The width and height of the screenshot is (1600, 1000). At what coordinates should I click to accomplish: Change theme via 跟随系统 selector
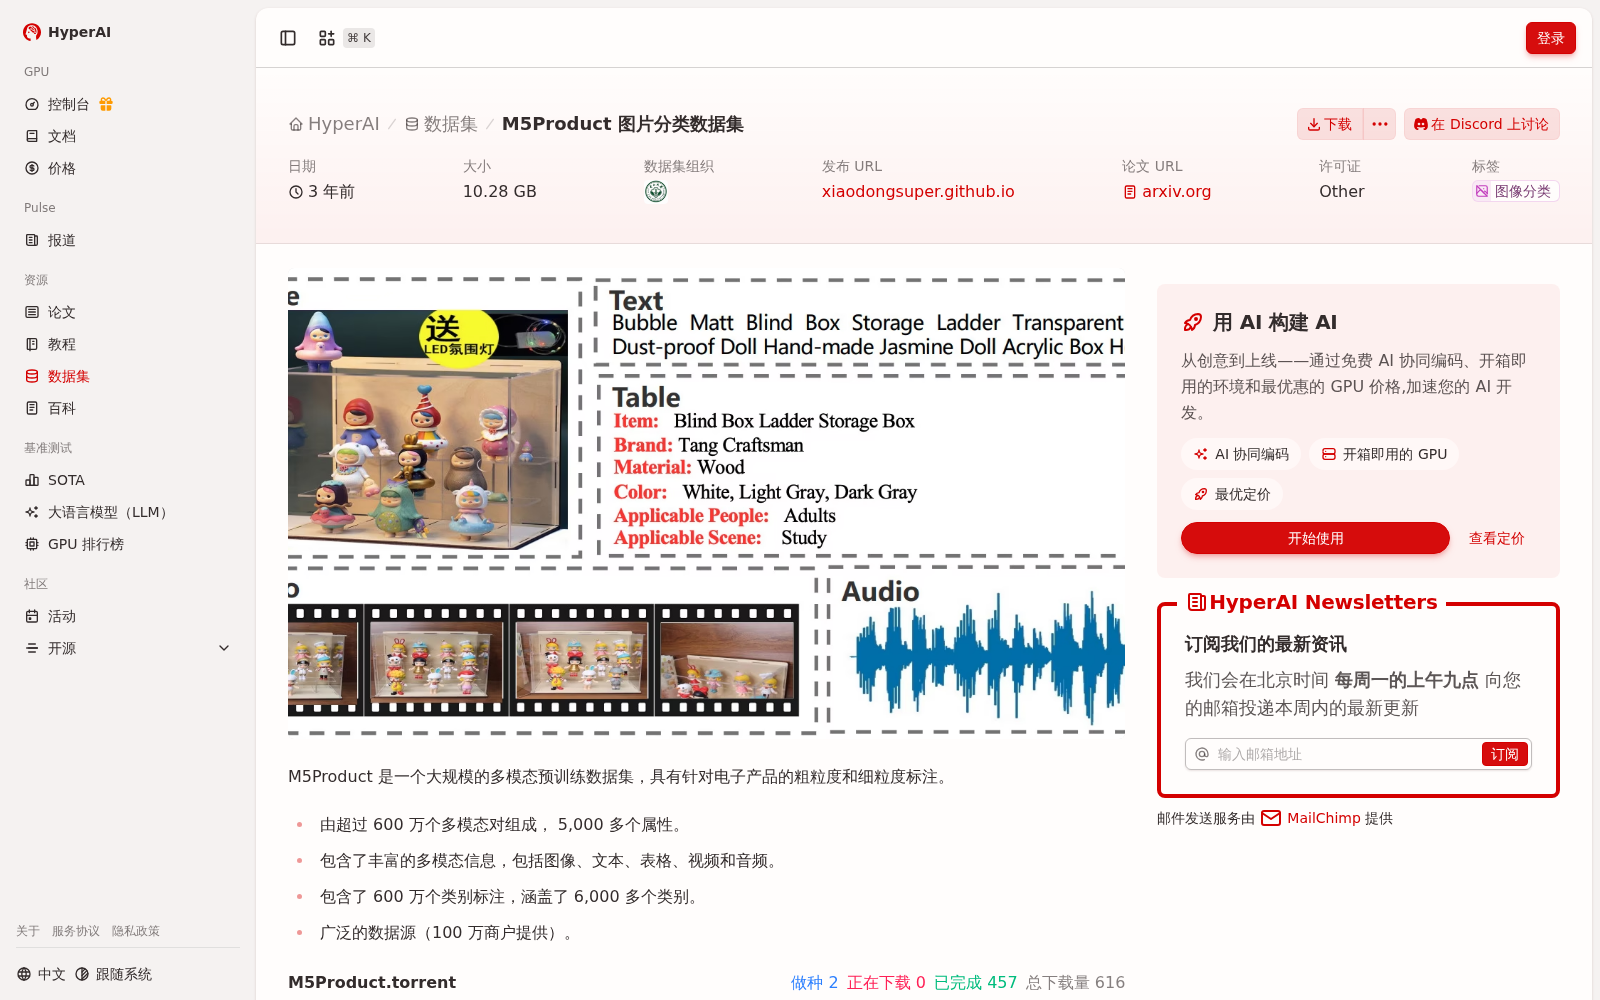click(113, 974)
